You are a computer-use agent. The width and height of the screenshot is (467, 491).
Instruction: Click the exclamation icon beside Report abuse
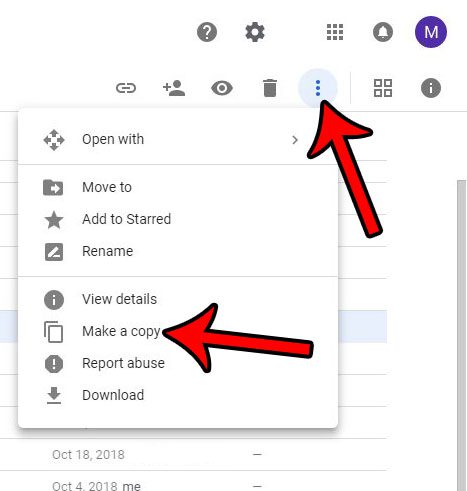(x=54, y=364)
